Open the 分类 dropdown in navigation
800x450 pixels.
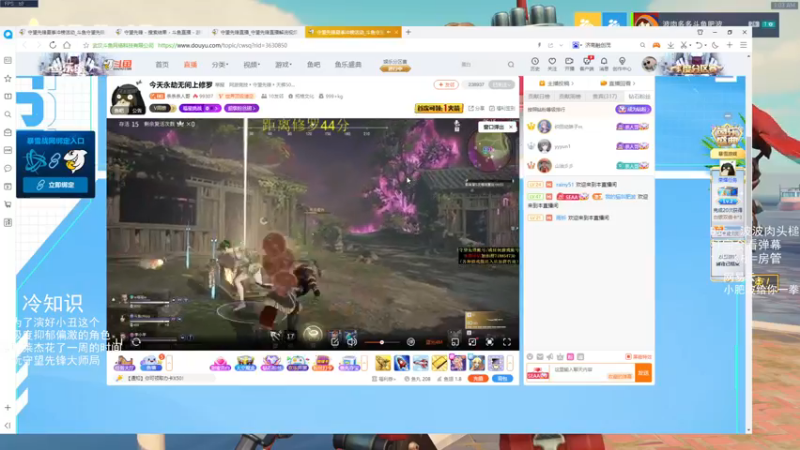click(x=220, y=65)
